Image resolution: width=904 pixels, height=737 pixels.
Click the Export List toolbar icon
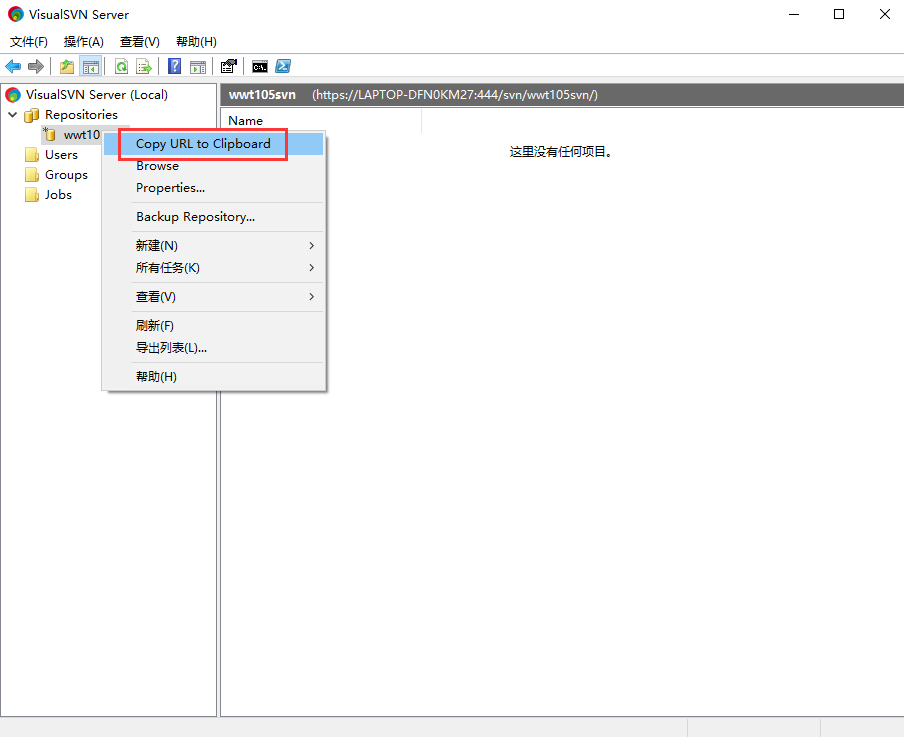coord(144,67)
